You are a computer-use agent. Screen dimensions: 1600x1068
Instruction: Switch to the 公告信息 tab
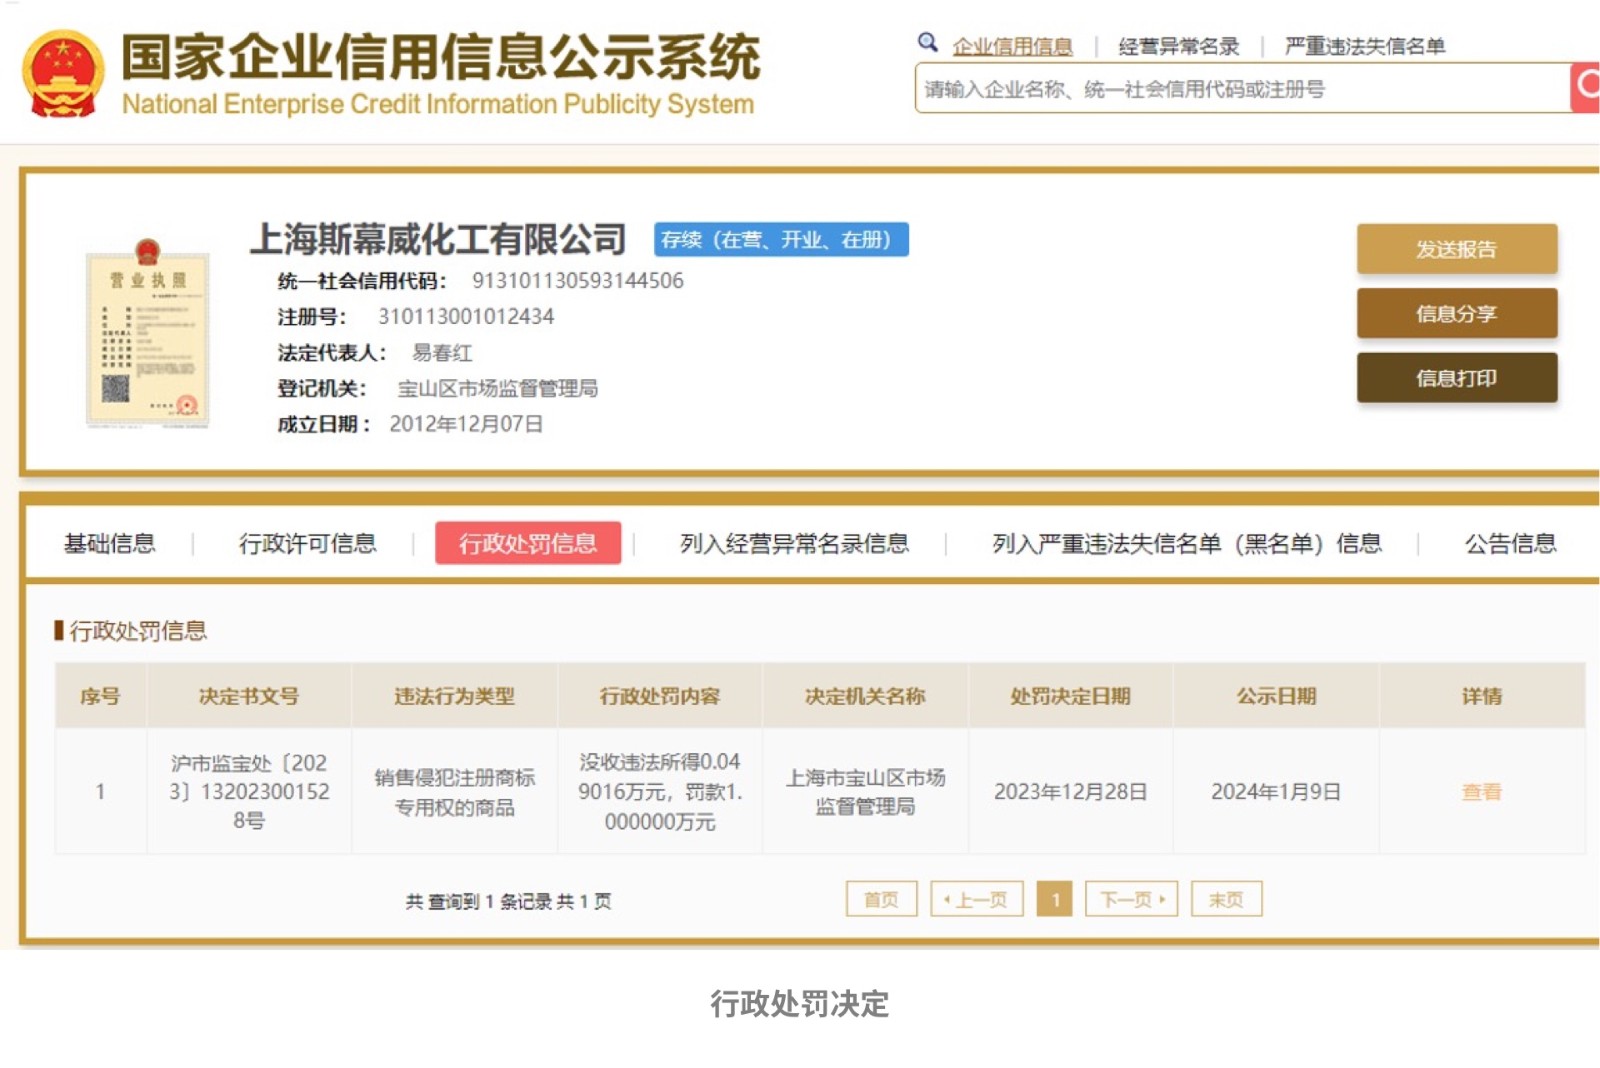1510,543
